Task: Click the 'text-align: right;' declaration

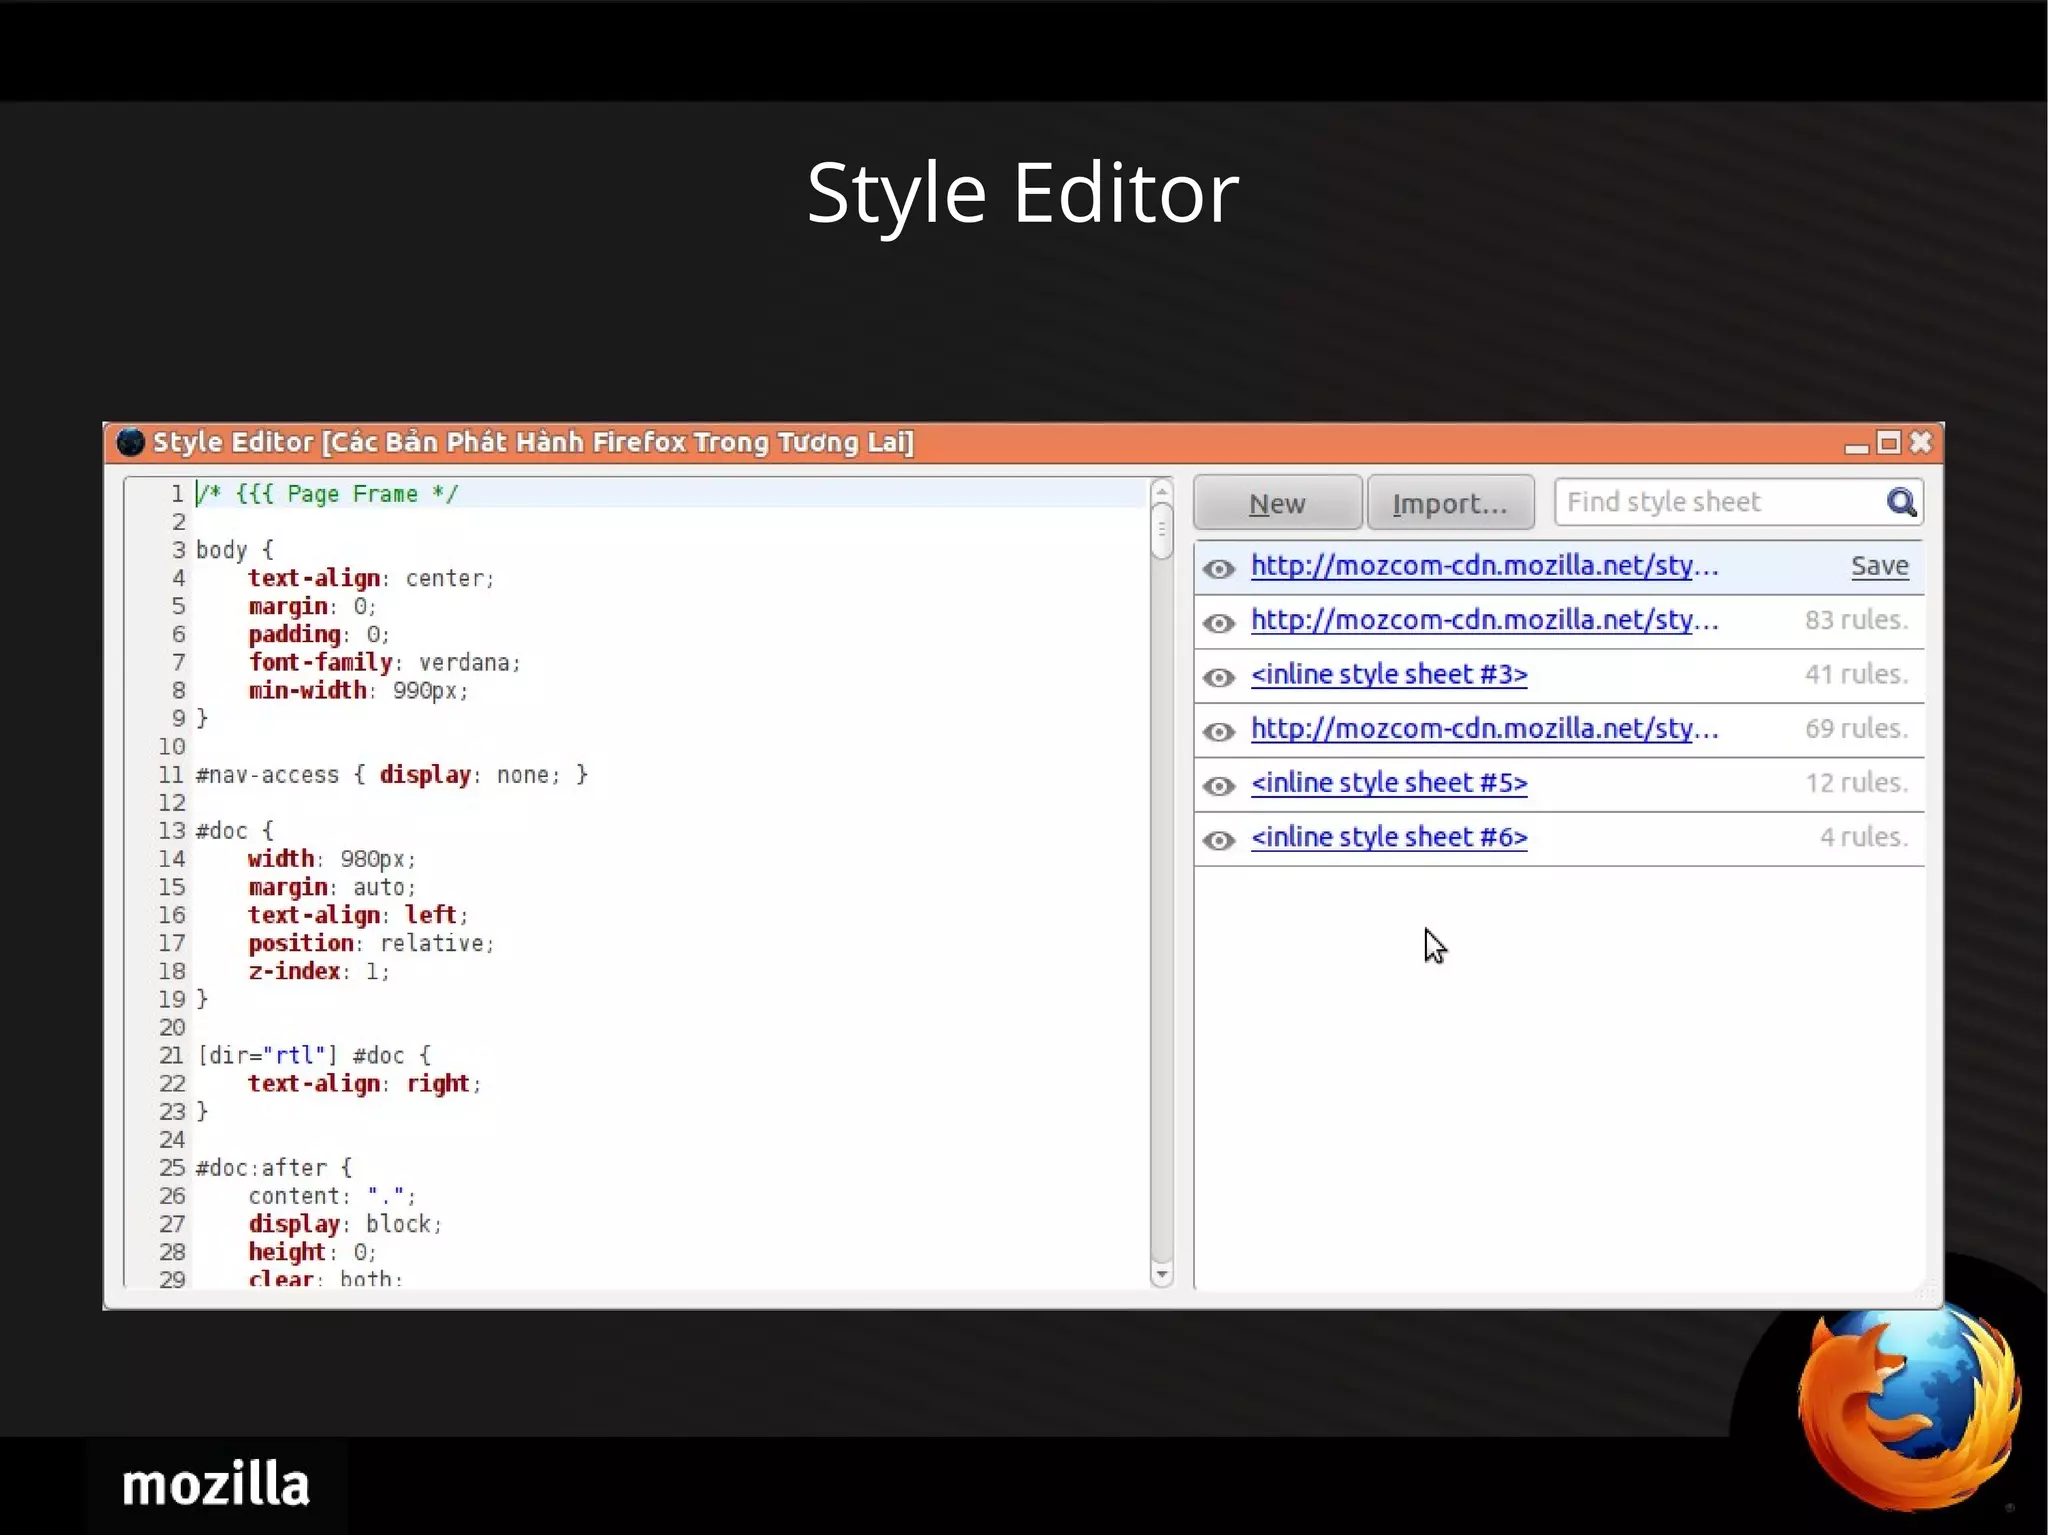Action: pyautogui.click(x=365, y=1084)
